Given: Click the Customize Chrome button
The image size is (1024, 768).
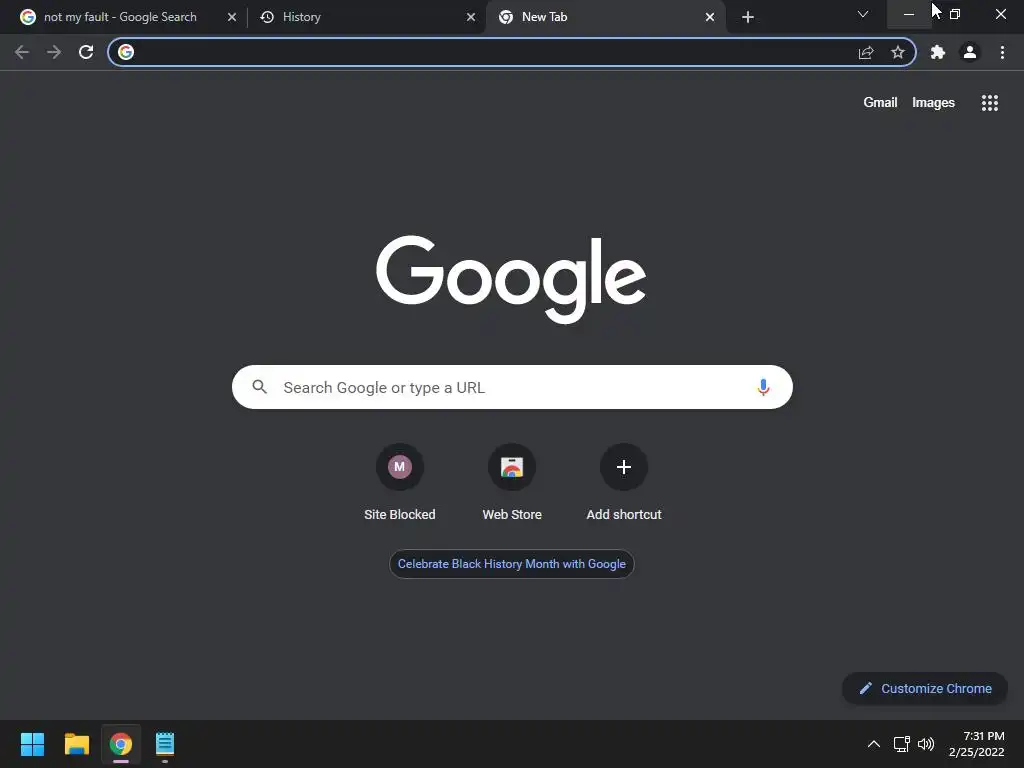Looking at the screenshot, I should pos(925,688).
